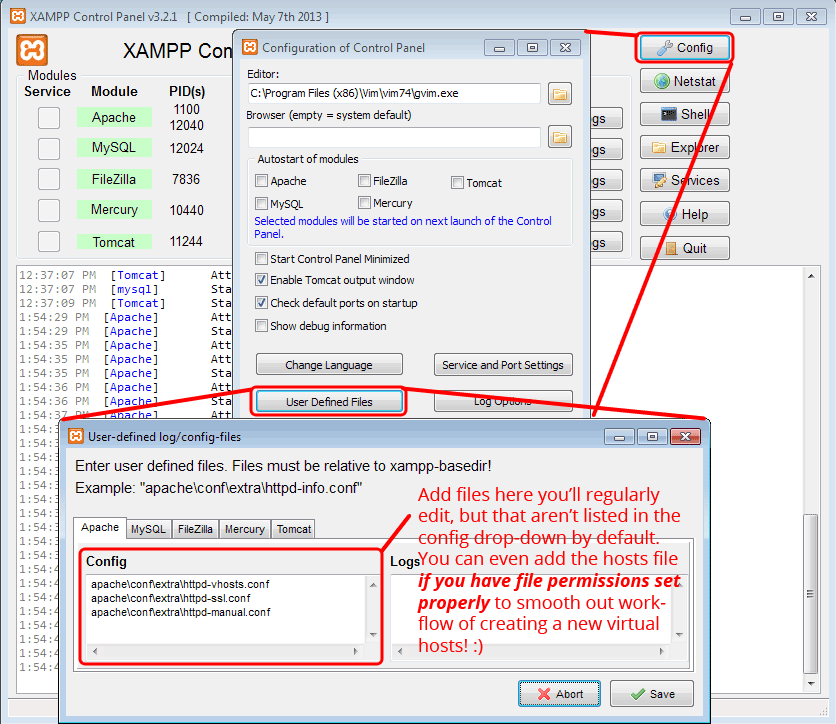Enable Start Control Panel Minimized
This screenshot has height=724, width=836.
tap(261, 259)
